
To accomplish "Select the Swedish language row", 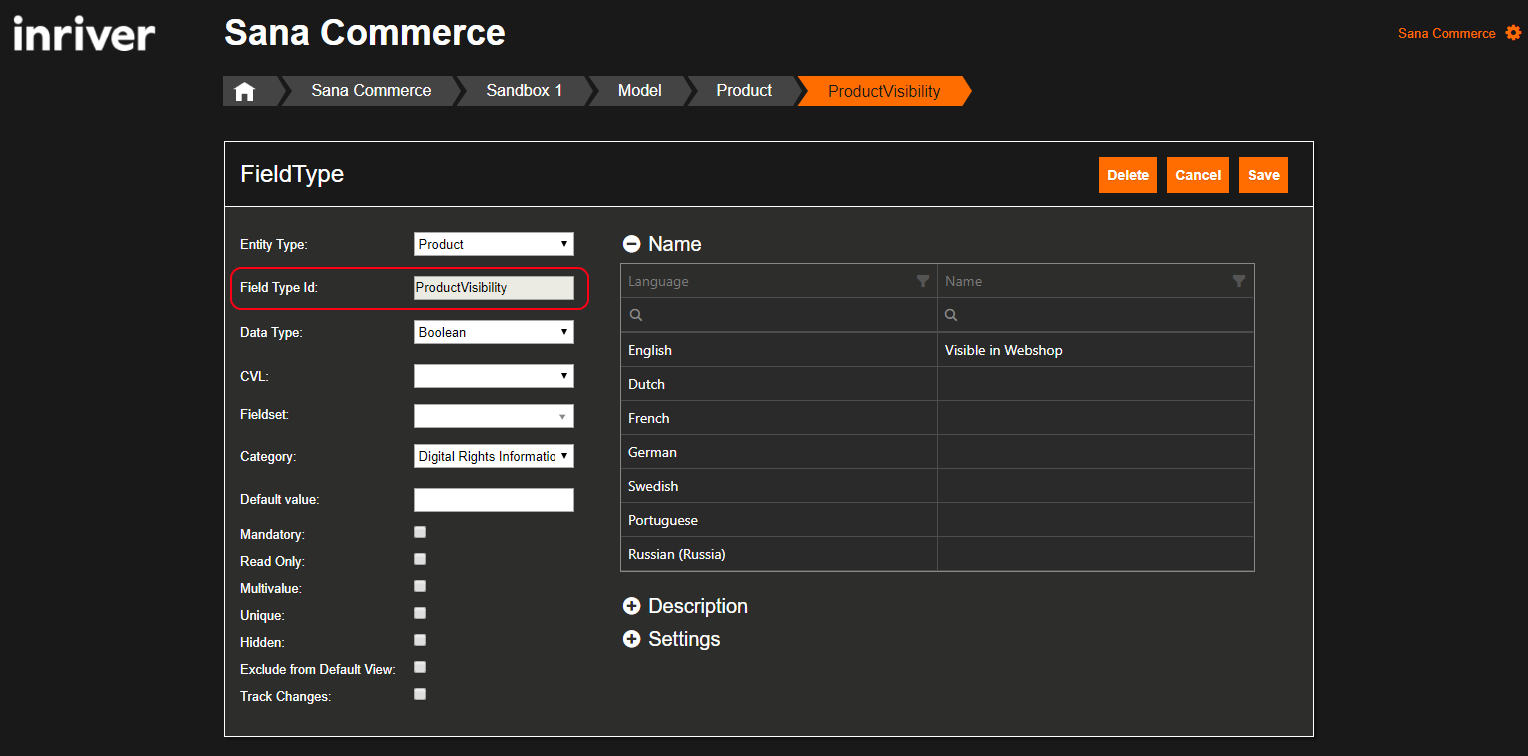I will (x=937, y=486).
